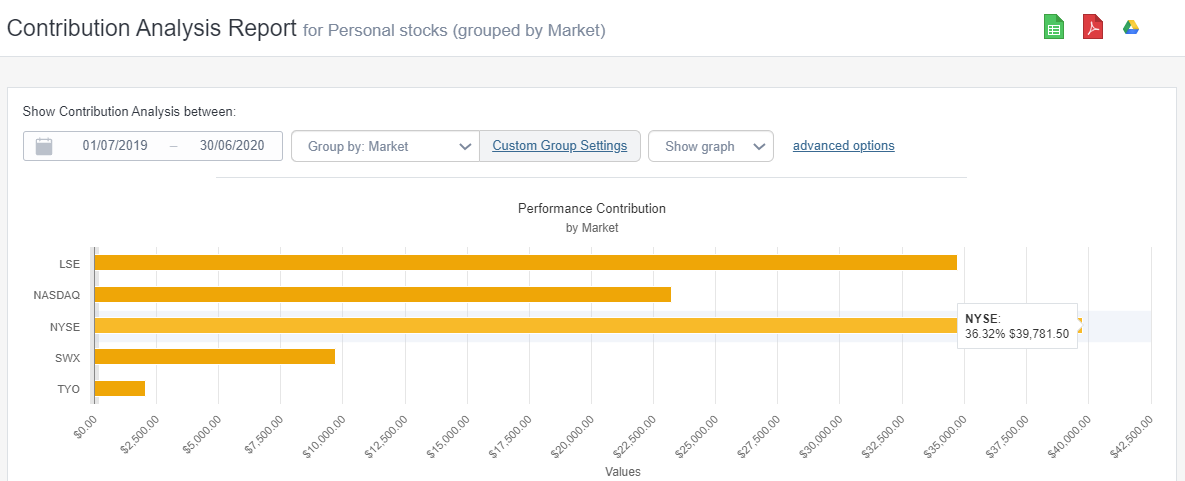
Task: Click the Contribution Analysis Report heading
Action: (151, 28)
